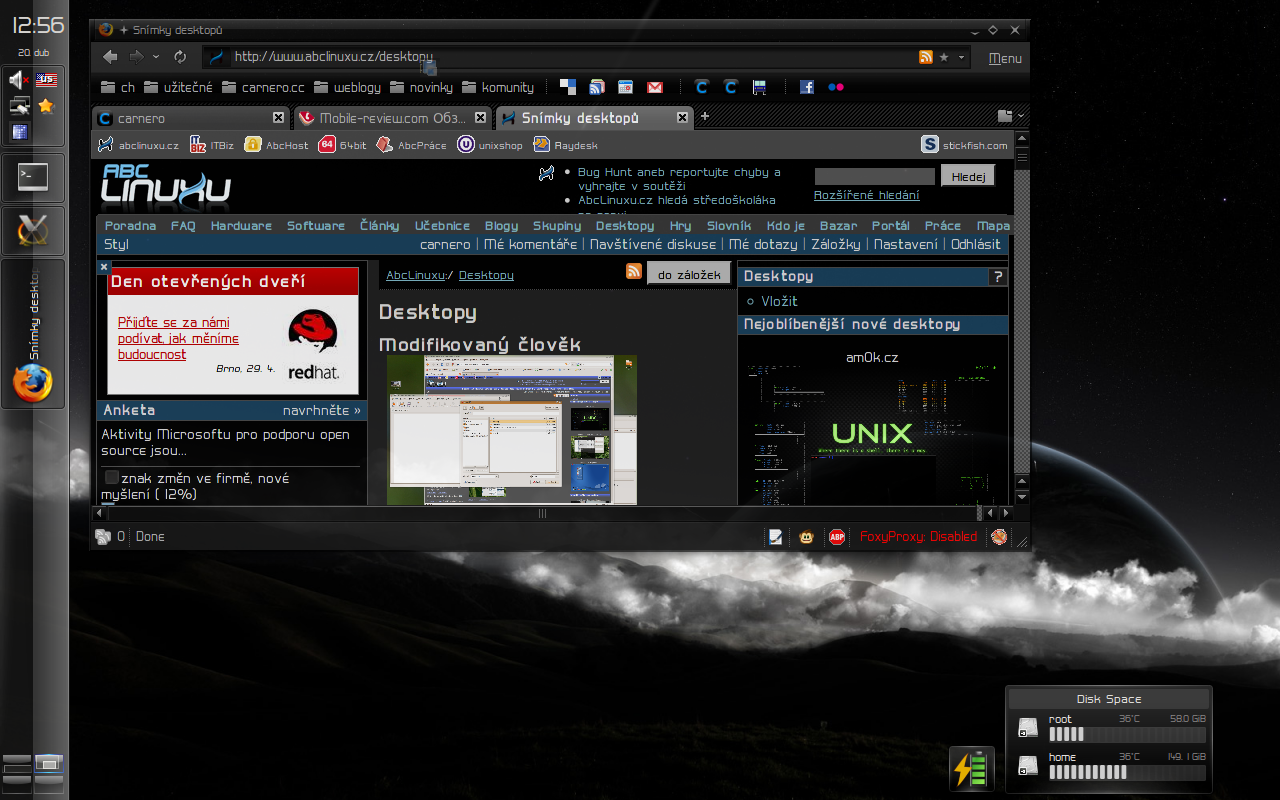1280x800 pixels.
Task: Tick the znak změn ve firmě poll checkbox
Action: [112, 478]
